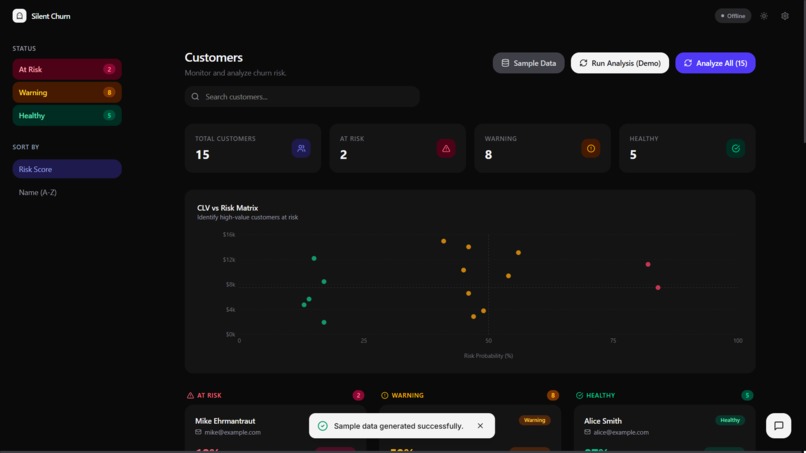Sort customers by Risk Score

67,169
